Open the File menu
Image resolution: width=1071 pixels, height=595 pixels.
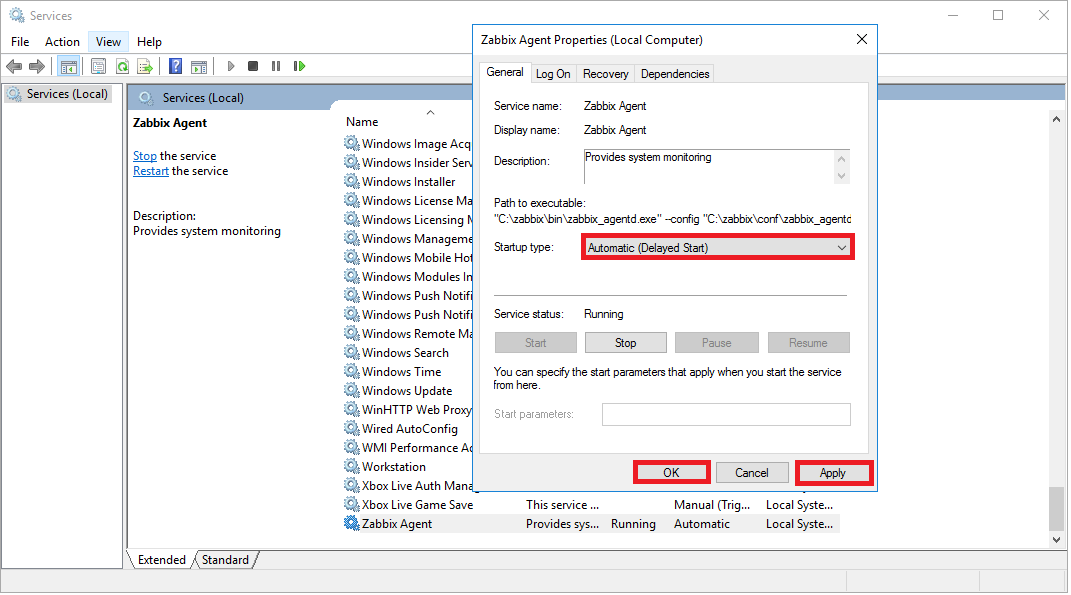tap(20, 42)
